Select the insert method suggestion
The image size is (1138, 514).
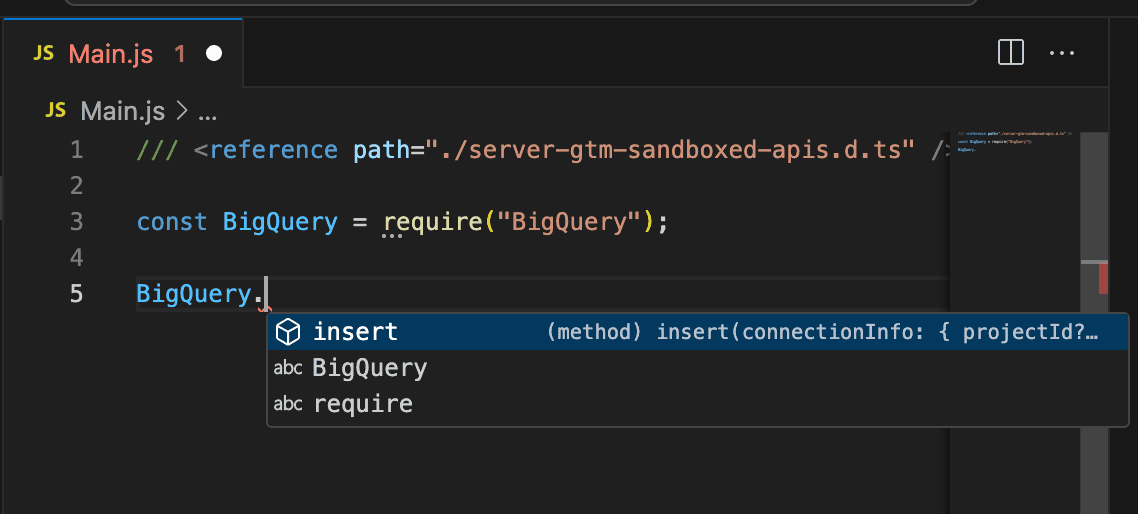click(x=697, y=332)
